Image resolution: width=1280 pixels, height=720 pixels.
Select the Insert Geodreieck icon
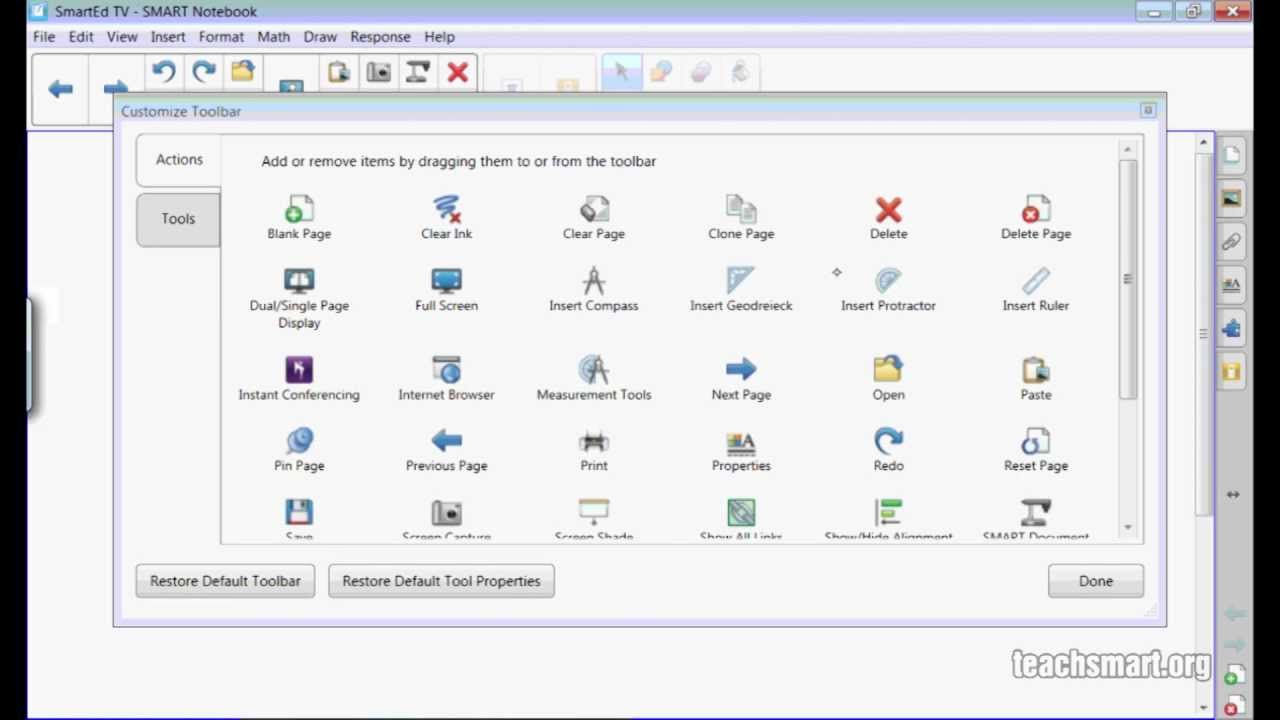coord(741,281)
